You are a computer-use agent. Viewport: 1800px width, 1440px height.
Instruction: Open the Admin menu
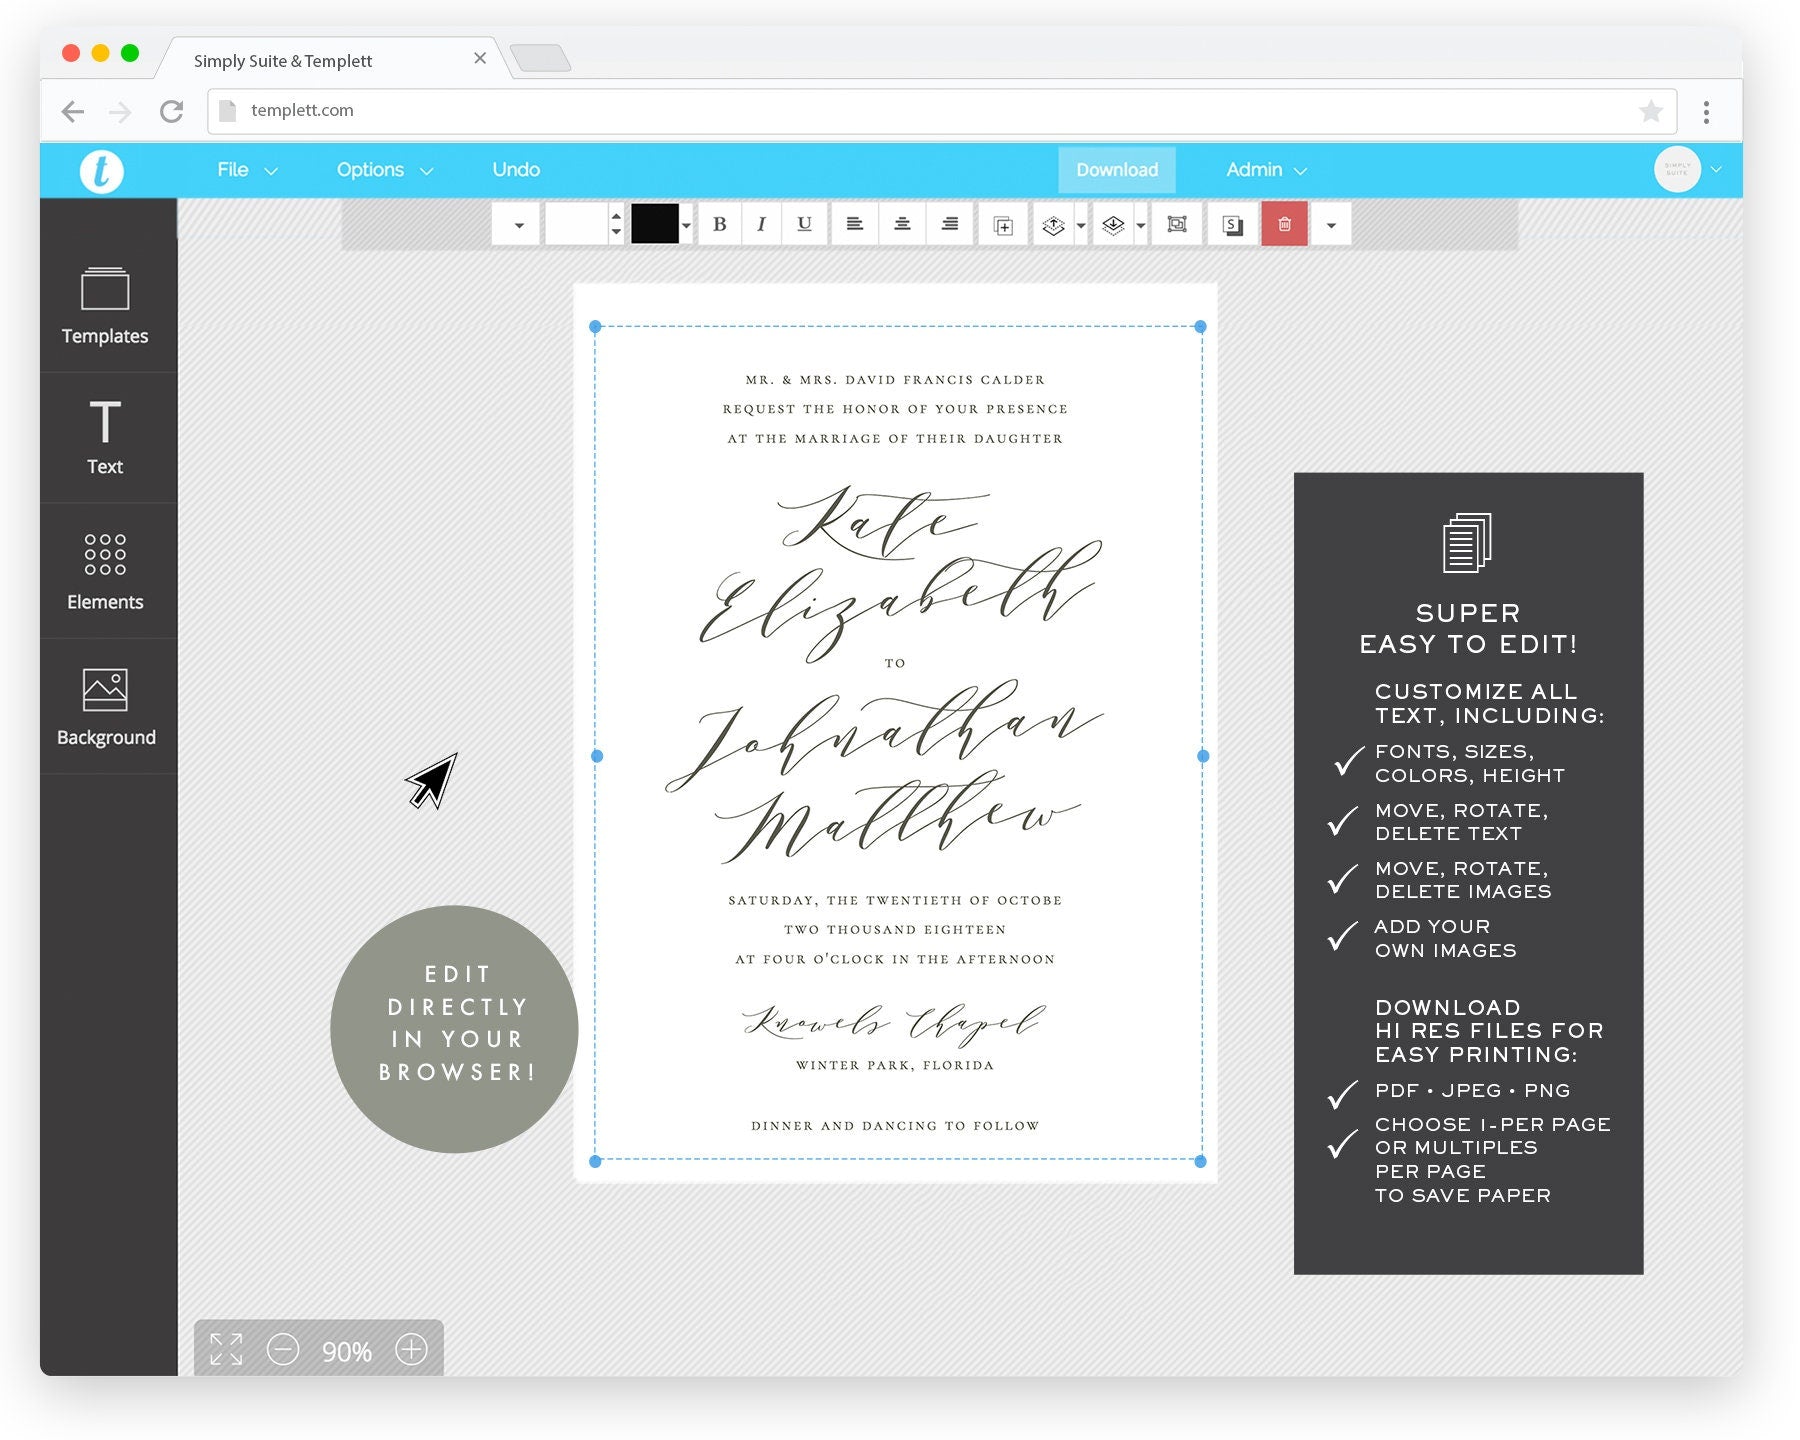click(x=1266, y=170)
